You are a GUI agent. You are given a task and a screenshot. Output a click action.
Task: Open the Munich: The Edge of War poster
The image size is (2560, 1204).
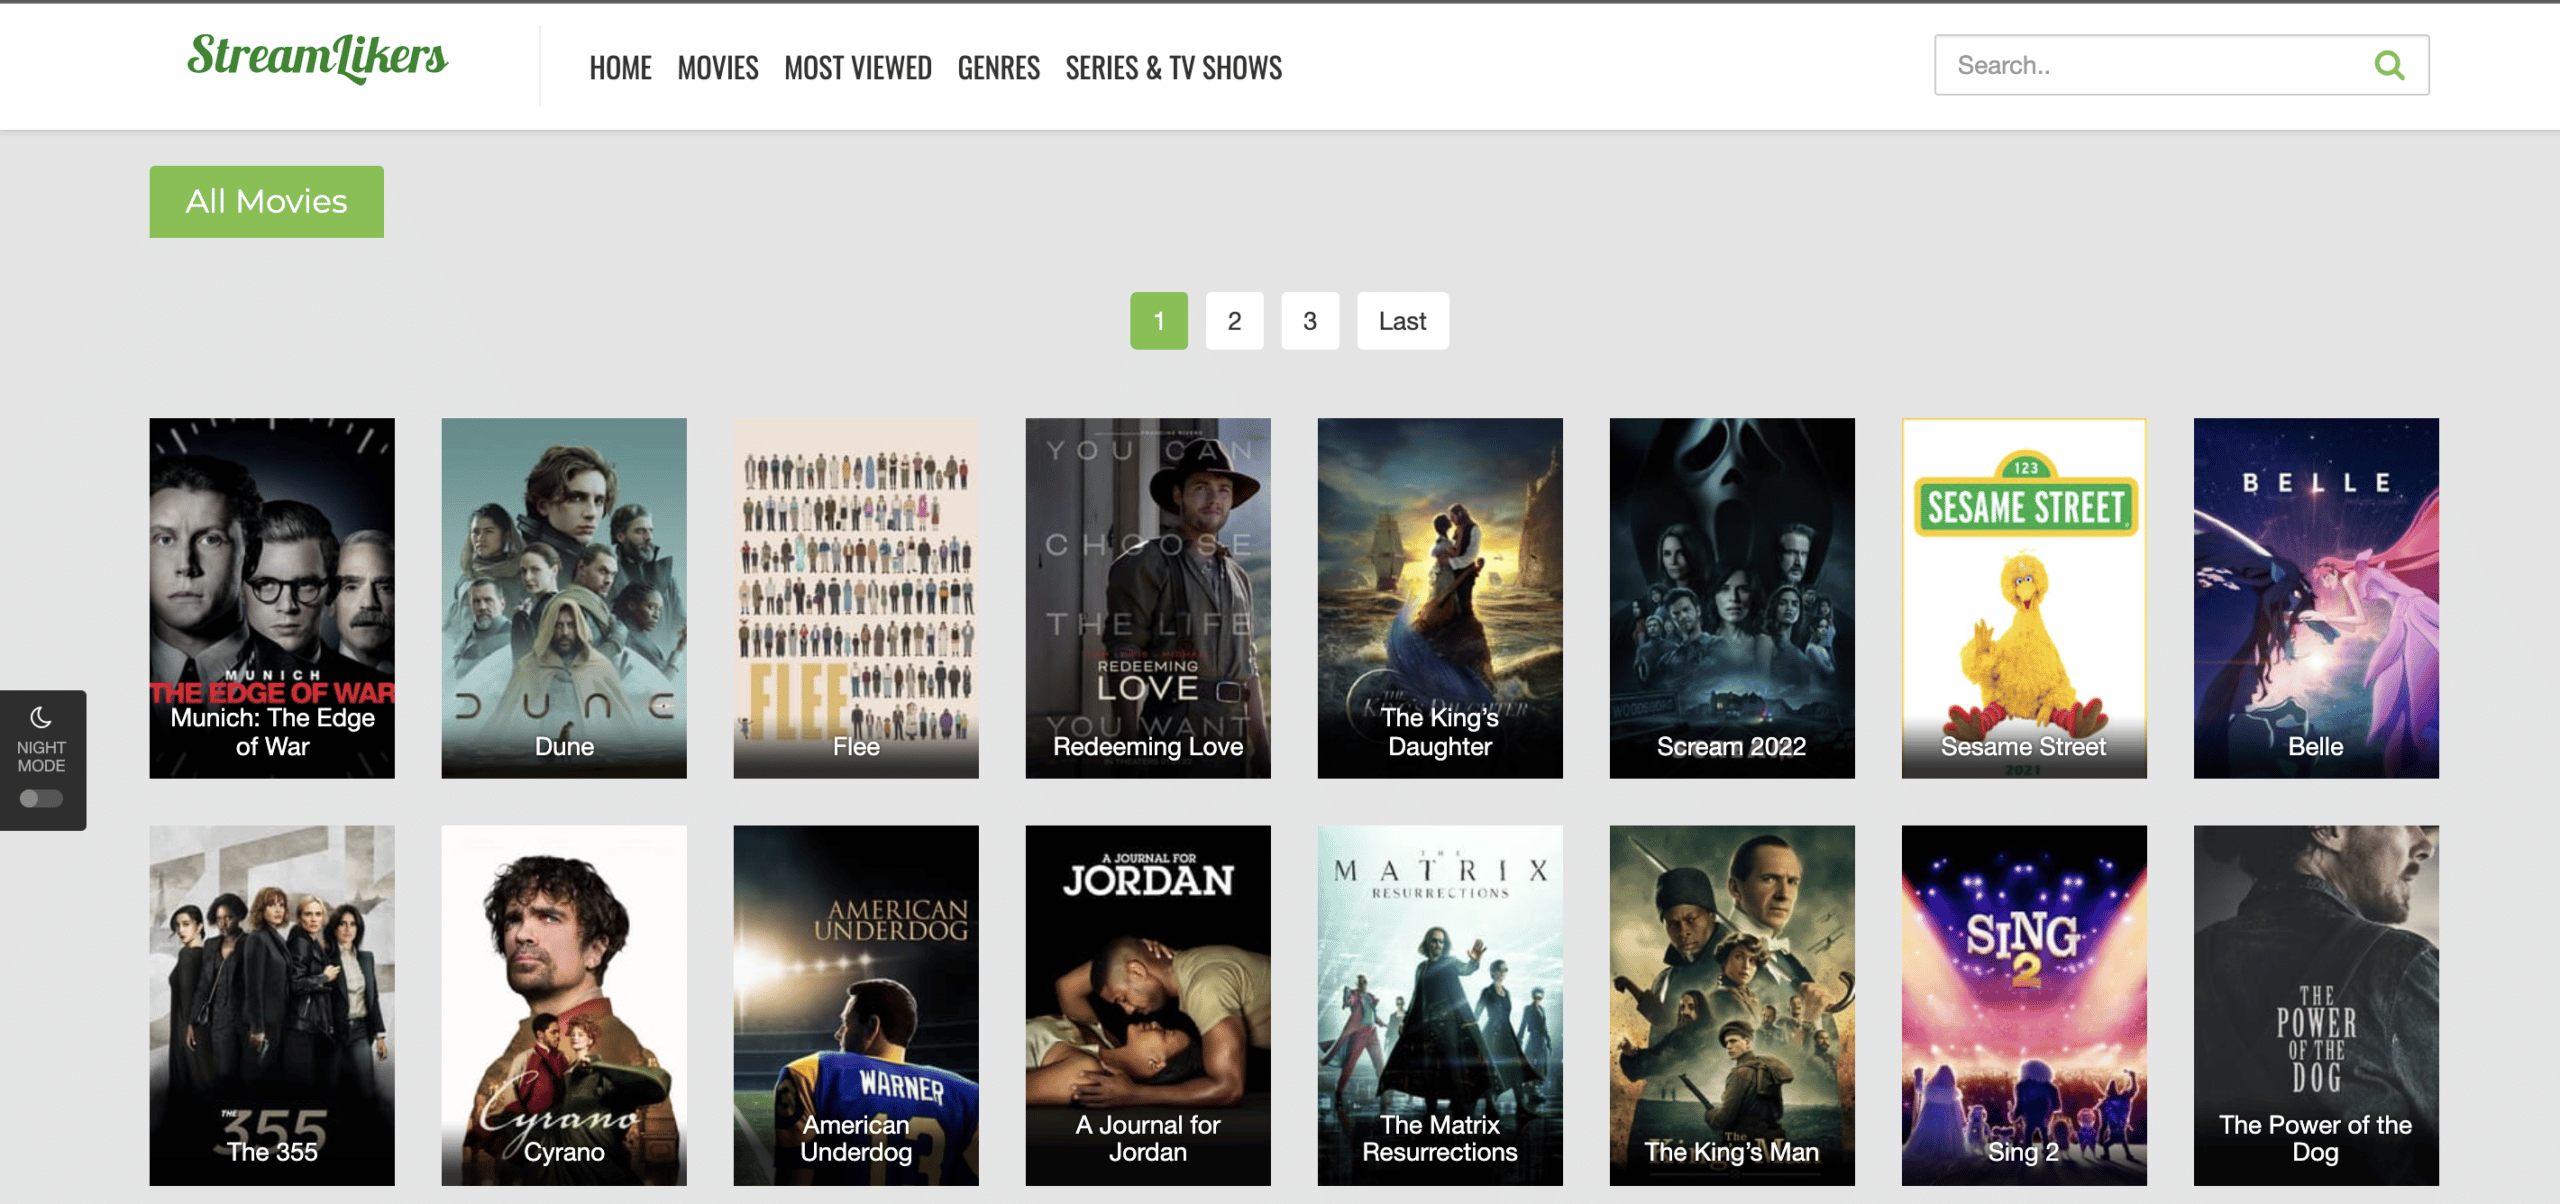pyautogui.click(x=272, y=597)
